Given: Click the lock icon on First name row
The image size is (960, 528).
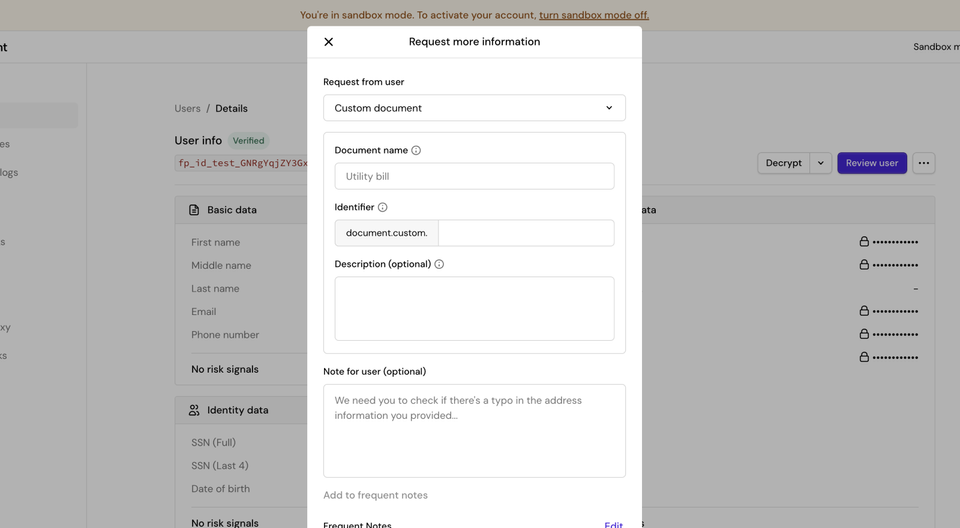Looking at the screenshot, I should pos(864,242).
